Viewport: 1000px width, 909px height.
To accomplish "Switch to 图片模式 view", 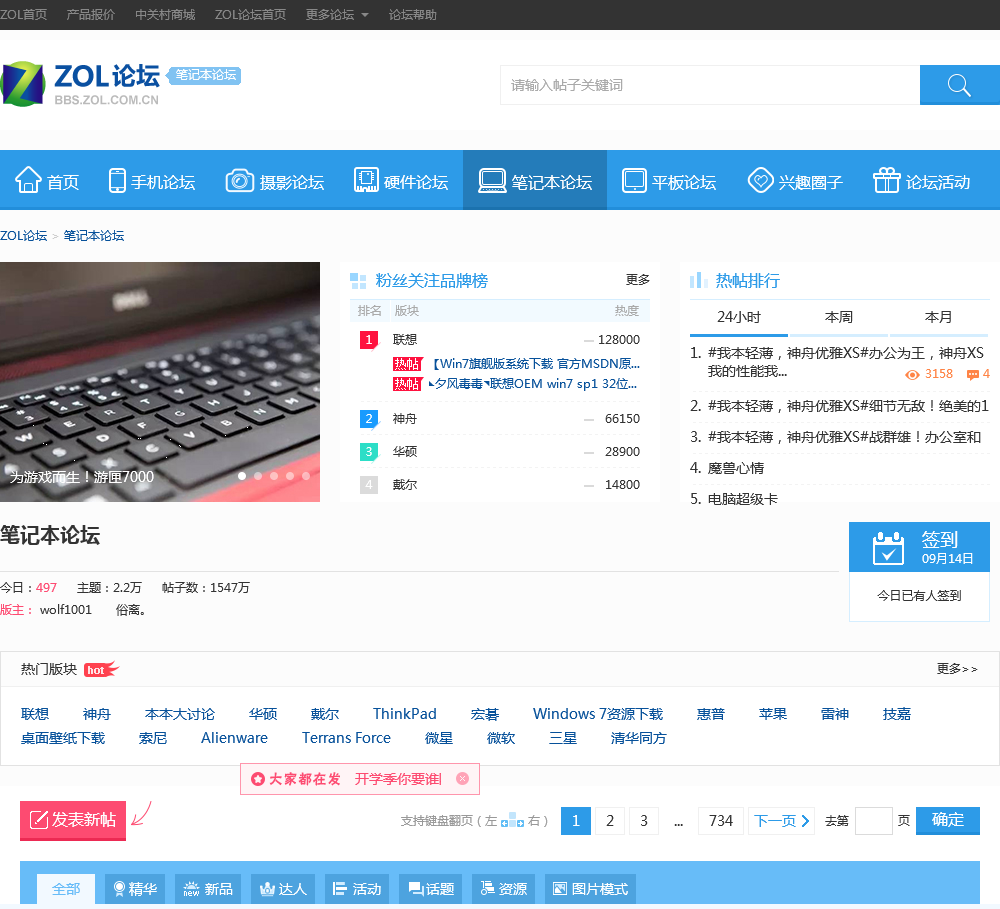I will tap(591, 889).
